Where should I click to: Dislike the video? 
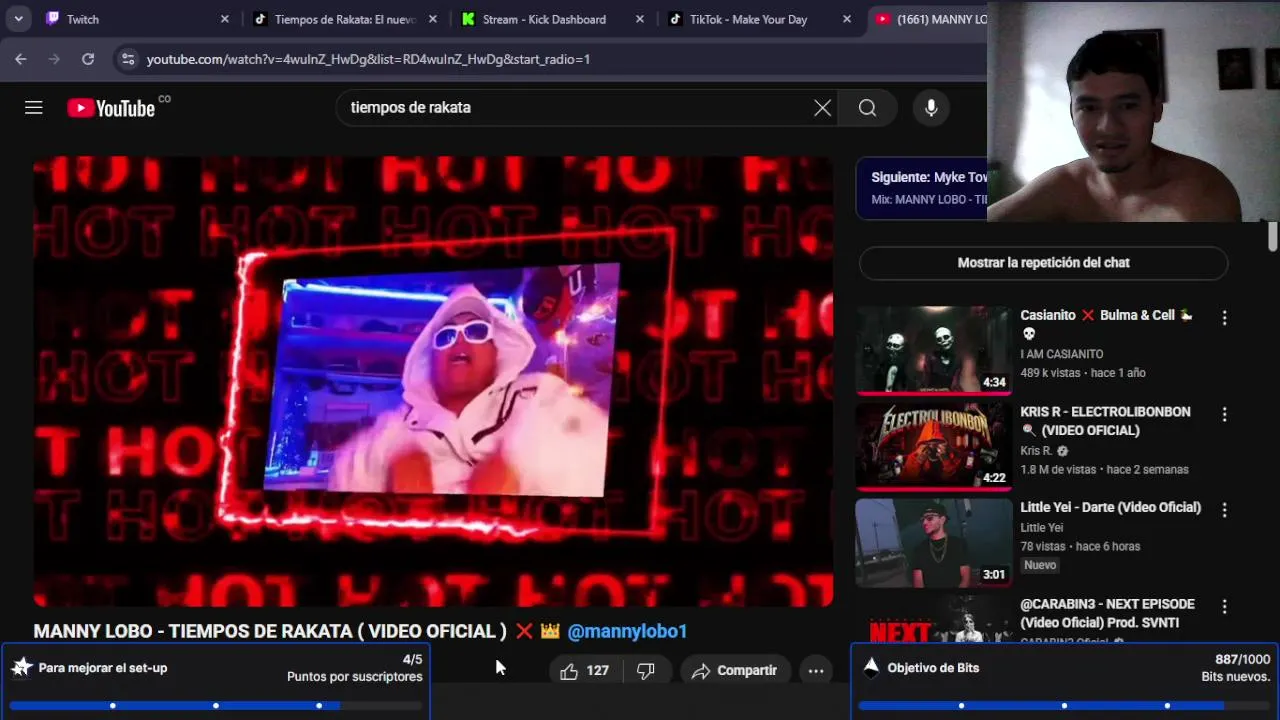click(646, 671)
